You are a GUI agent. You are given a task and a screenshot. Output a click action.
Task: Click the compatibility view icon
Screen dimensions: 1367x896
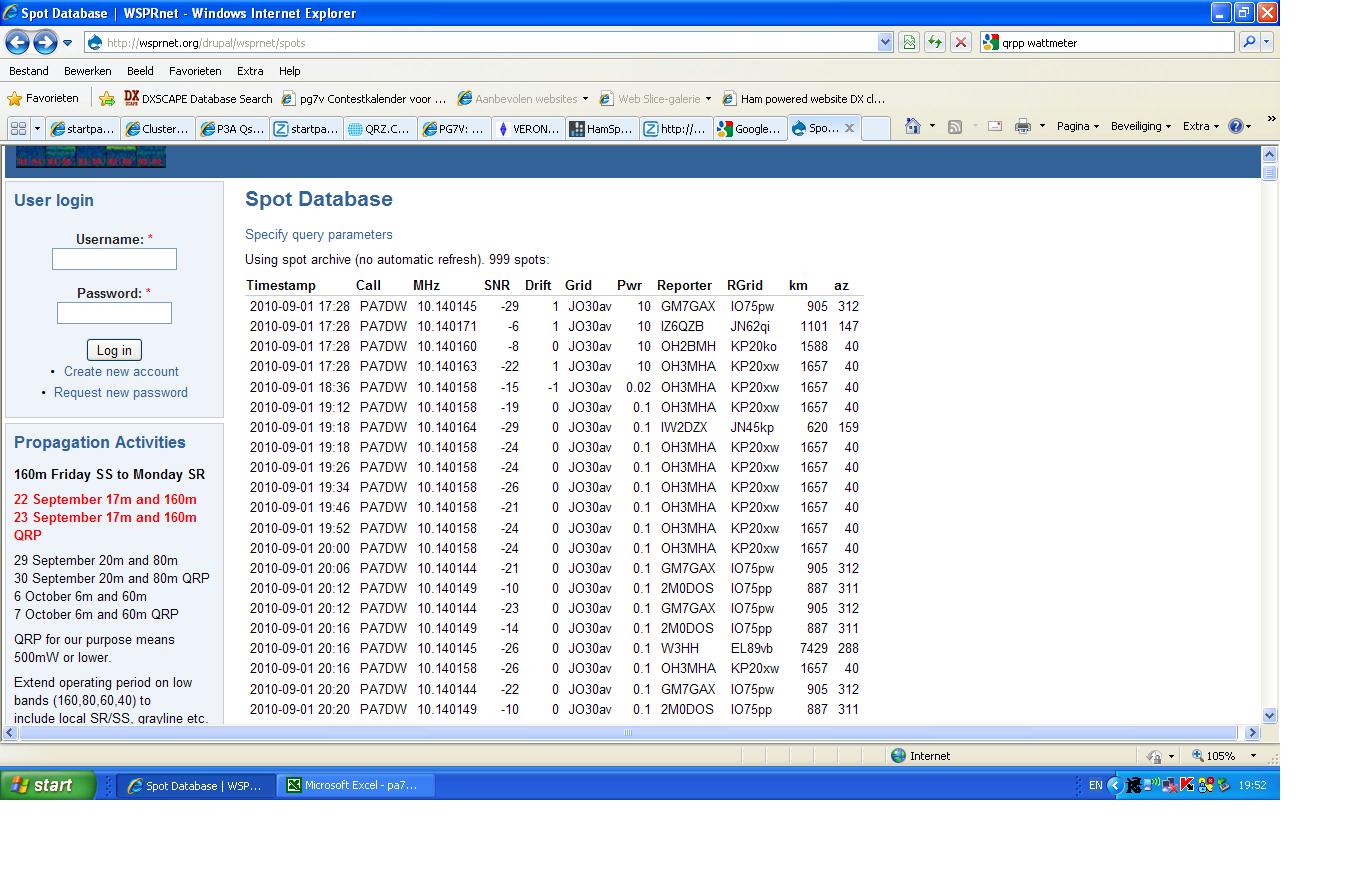pos(908,42)
